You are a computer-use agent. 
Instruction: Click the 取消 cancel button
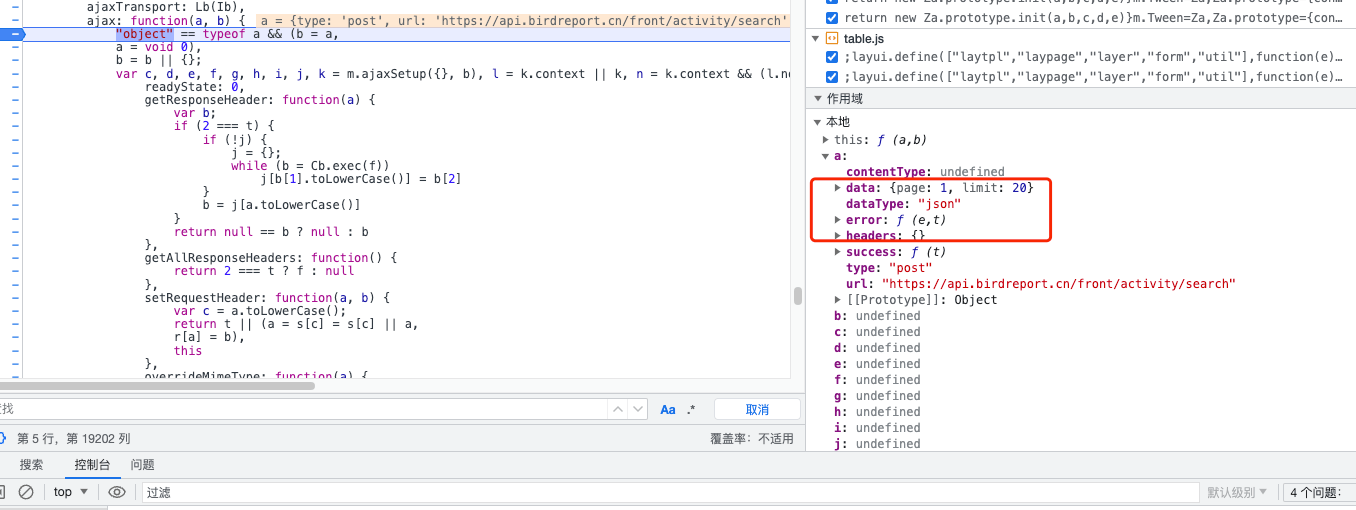(x=757, y=410)
